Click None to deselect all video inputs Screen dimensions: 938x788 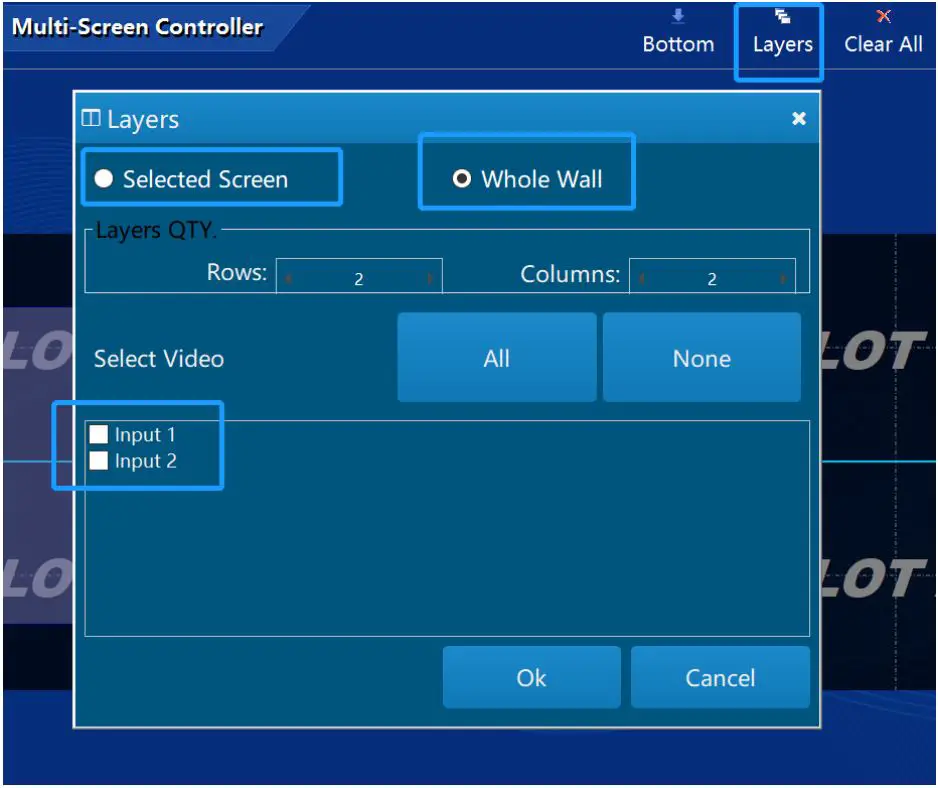(701, 357)
